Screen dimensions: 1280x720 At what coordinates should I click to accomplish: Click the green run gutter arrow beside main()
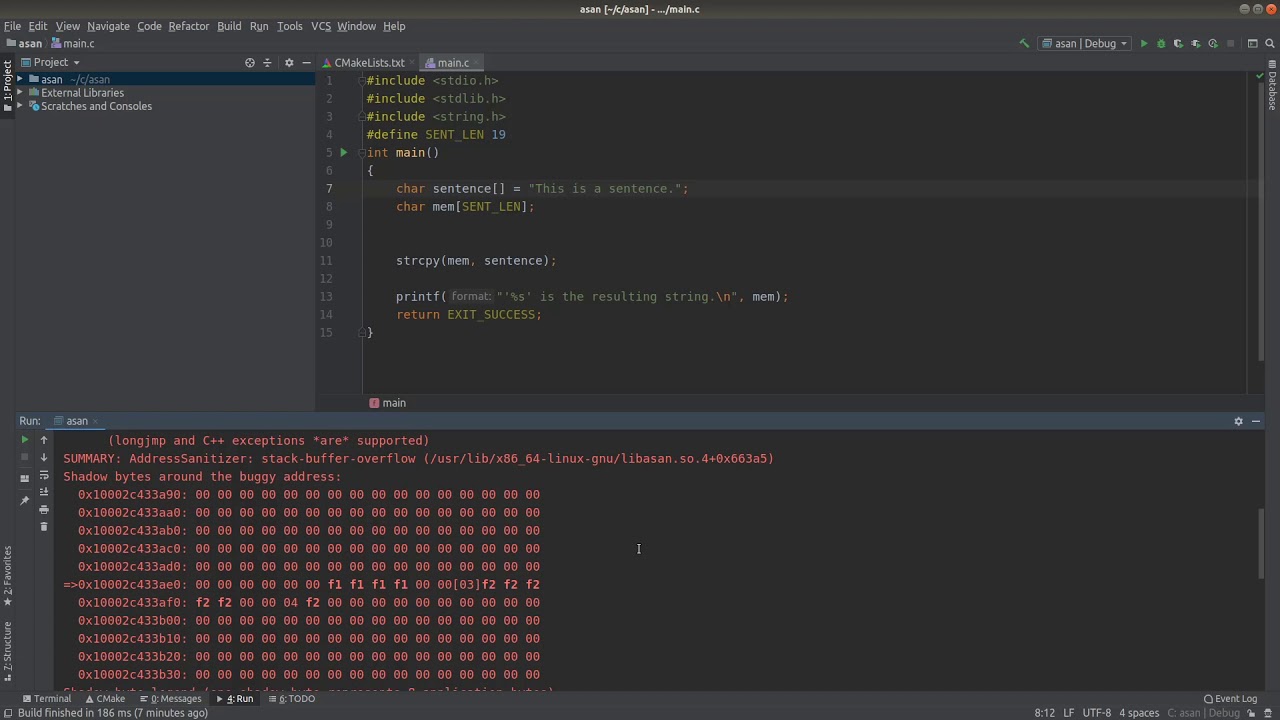pyautogui.click(x=343, y=153)
